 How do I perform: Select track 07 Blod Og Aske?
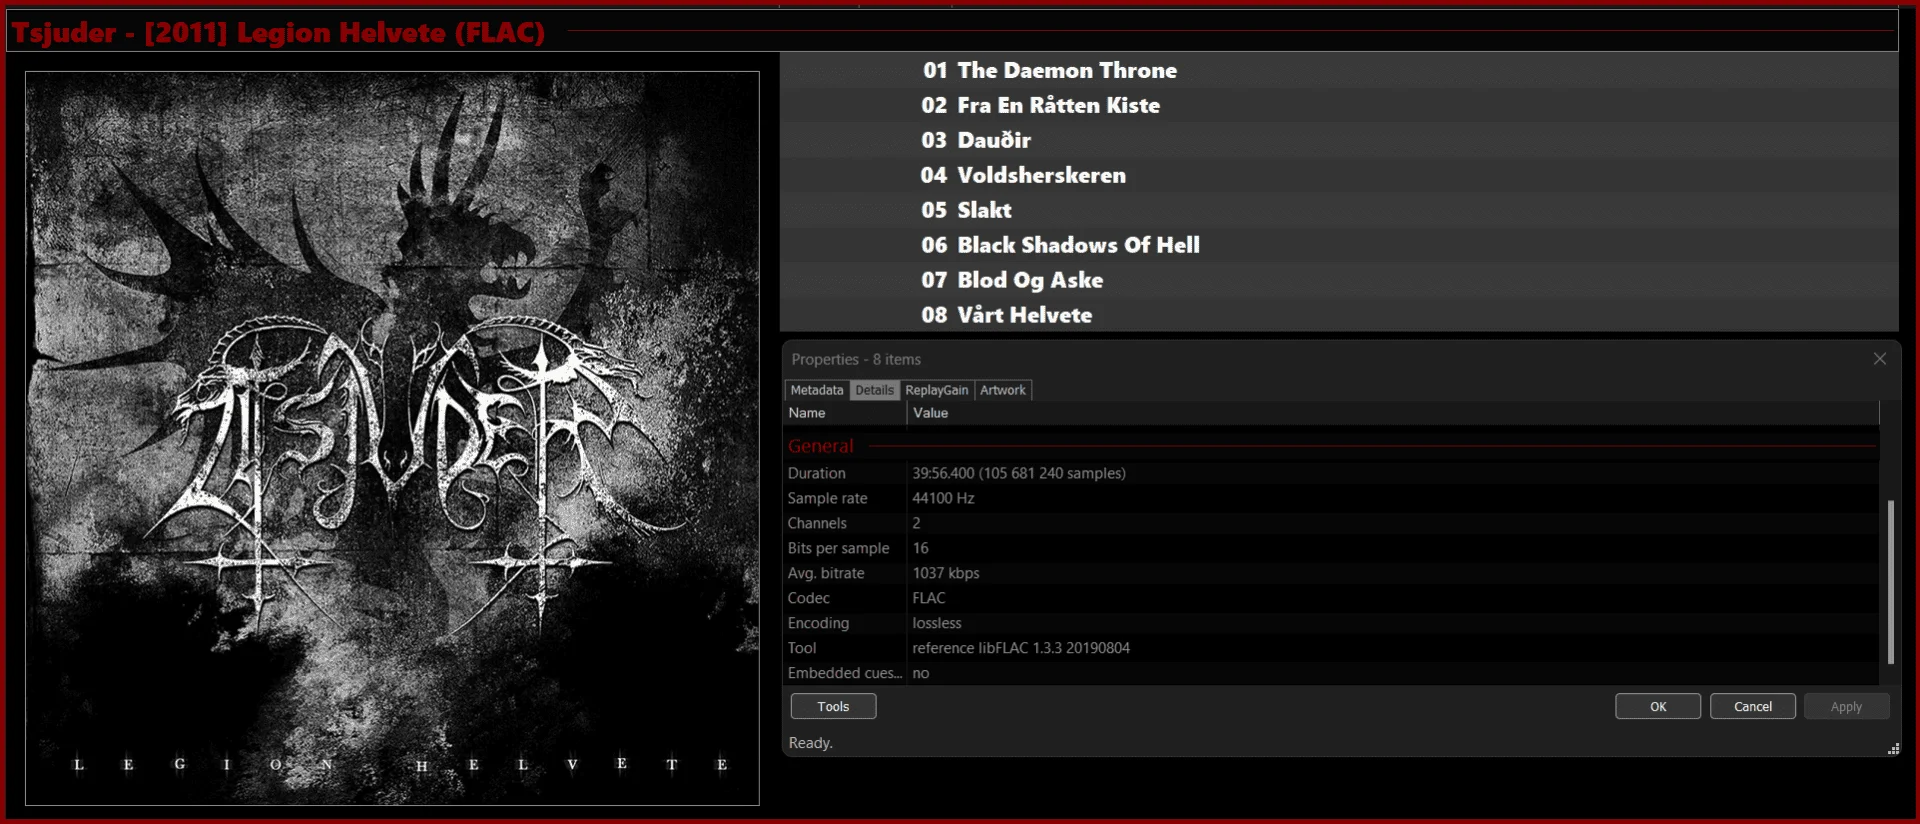(x=1339, y=280)
